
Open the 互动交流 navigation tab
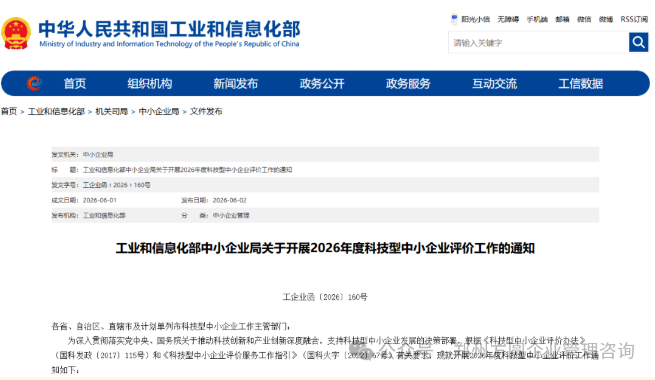point(495,84)
